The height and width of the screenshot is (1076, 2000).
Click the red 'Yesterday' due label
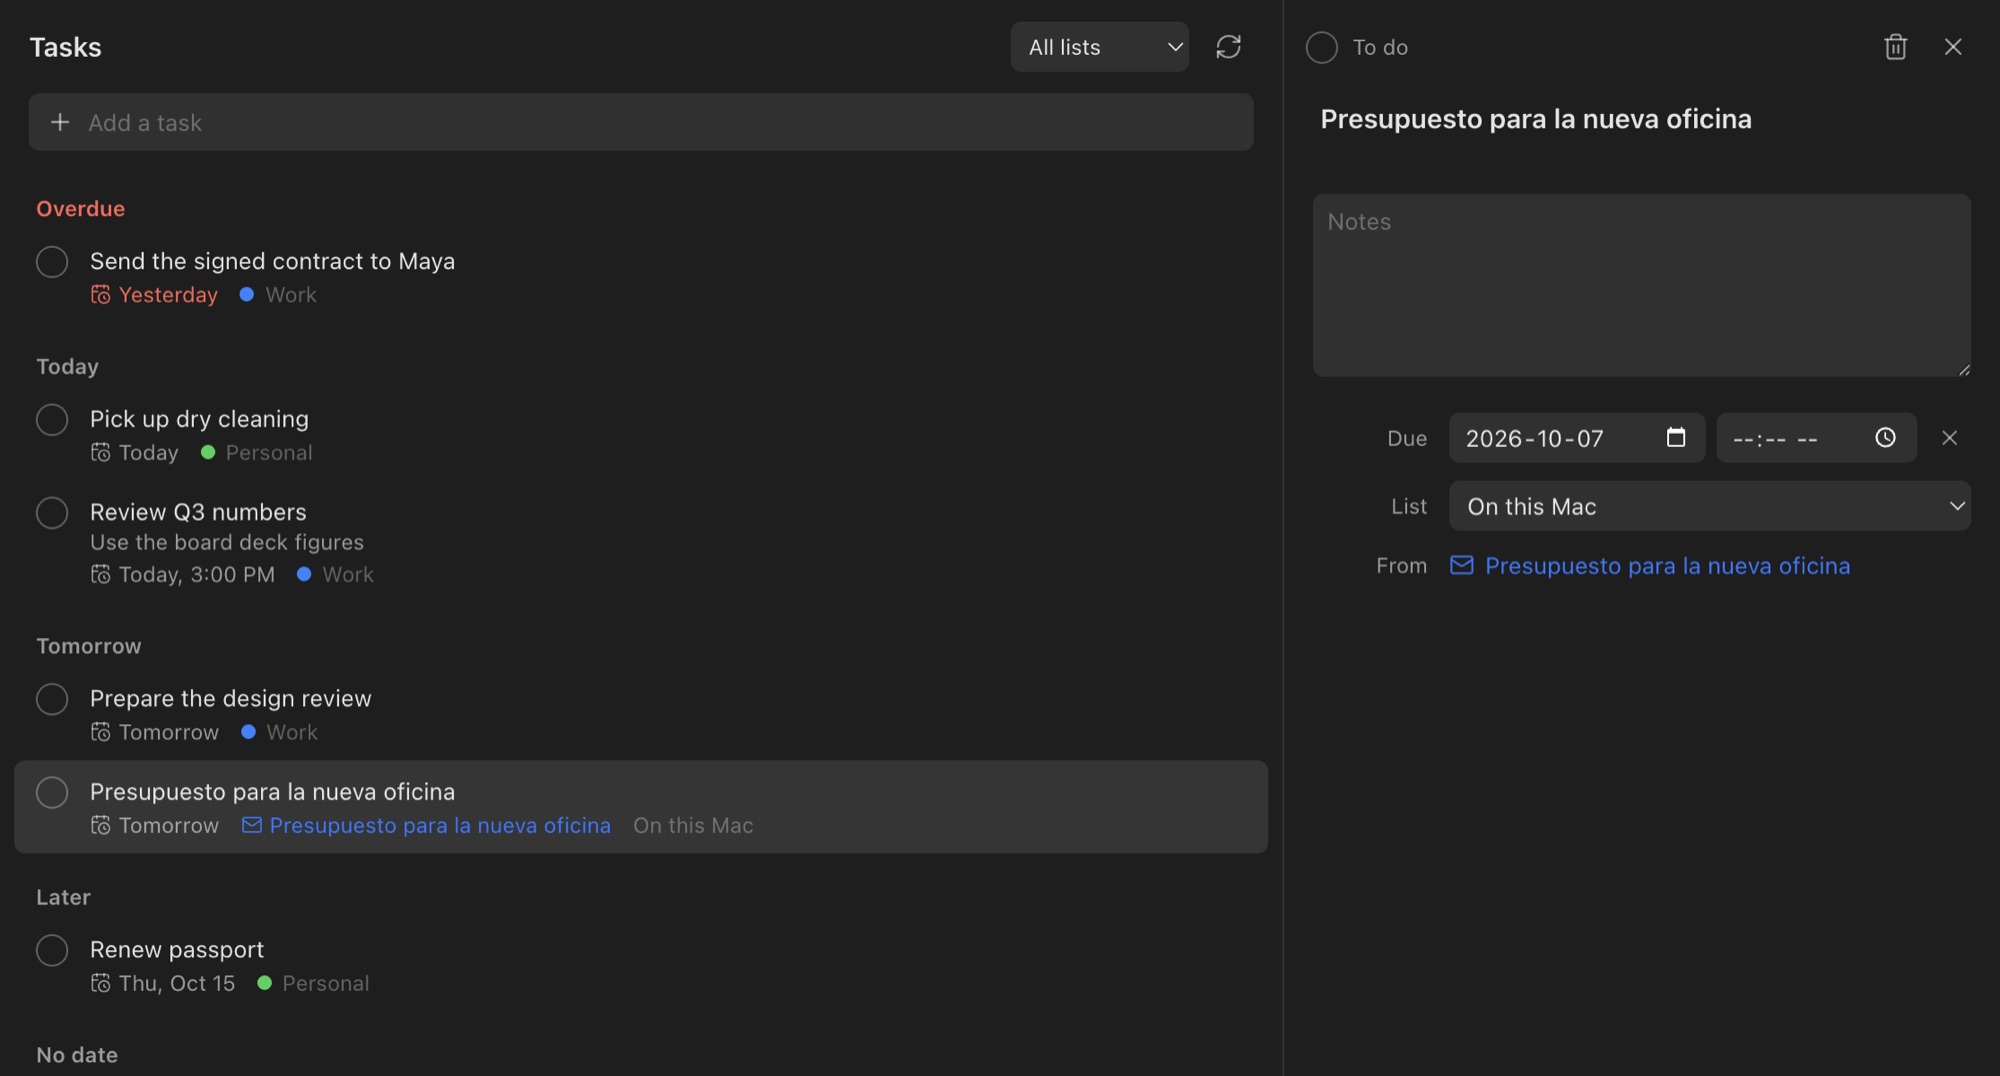point(168,295)
